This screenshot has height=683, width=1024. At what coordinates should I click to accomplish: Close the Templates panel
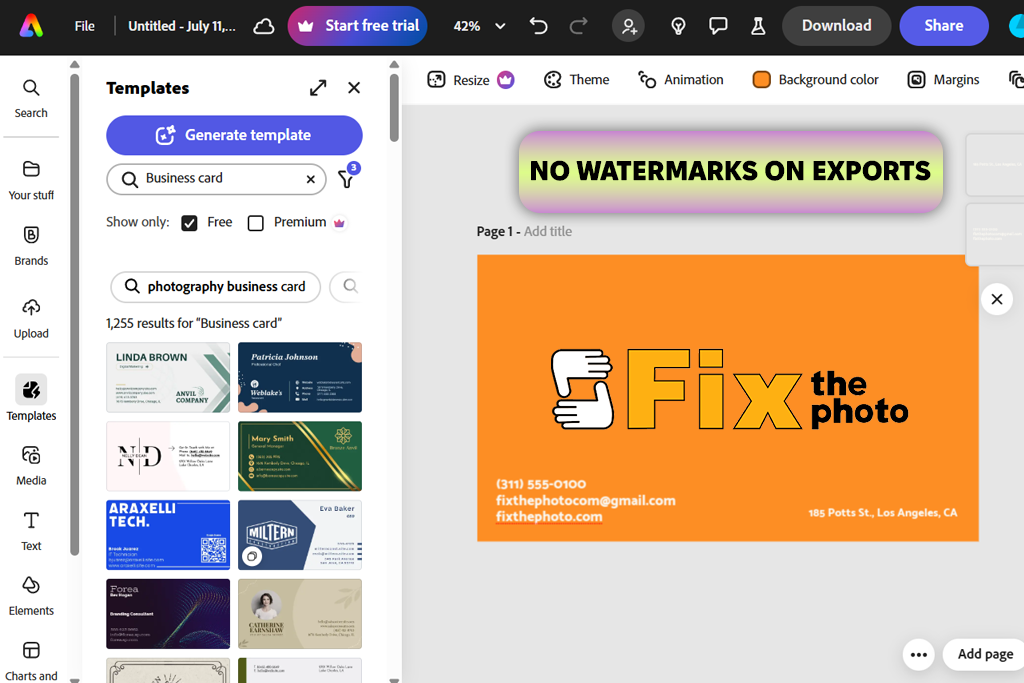354,87
